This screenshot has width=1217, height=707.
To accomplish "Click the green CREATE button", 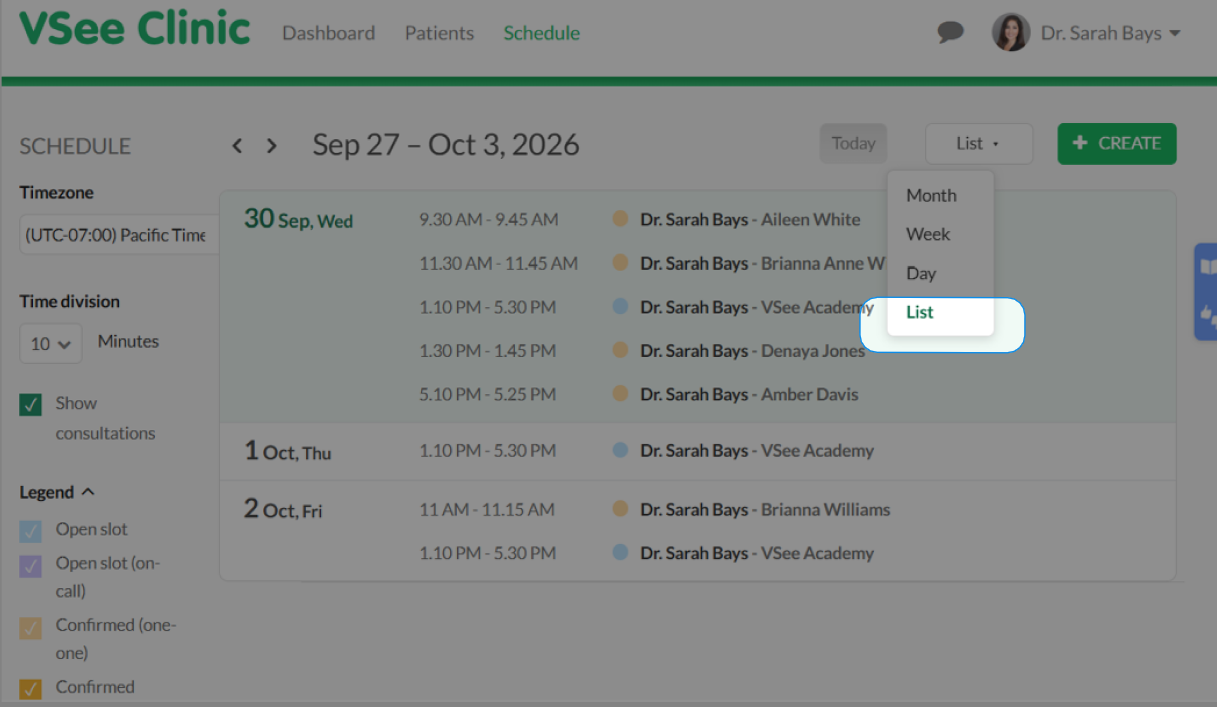I will point(1117,144).
